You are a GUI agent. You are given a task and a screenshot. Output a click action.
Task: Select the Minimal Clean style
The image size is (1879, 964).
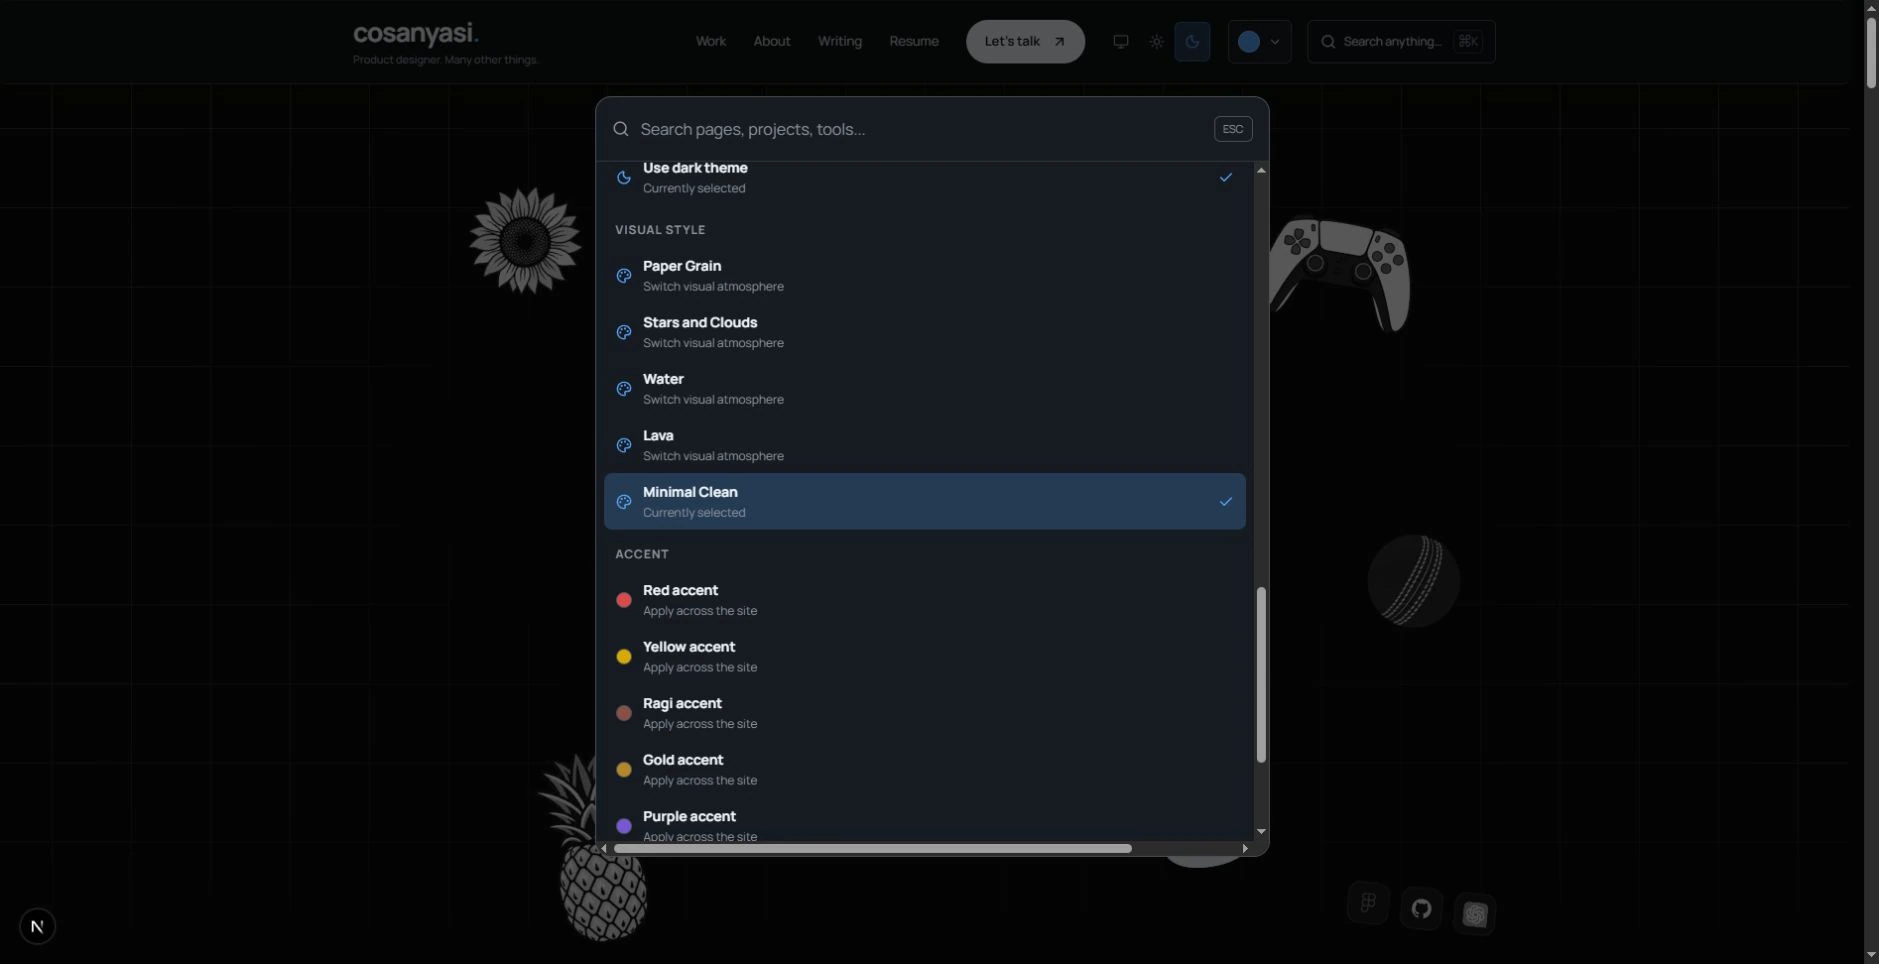(x=924, y=501)
